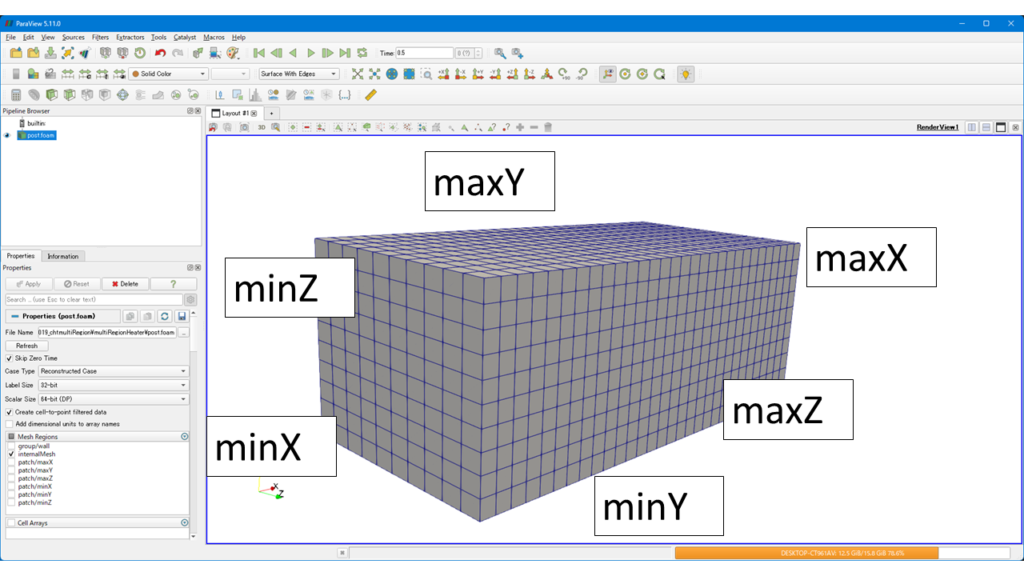This screenshot has width=1024, height=576.
Task: Click the light bulb Light Kit icon
Action: click(685, 74)
